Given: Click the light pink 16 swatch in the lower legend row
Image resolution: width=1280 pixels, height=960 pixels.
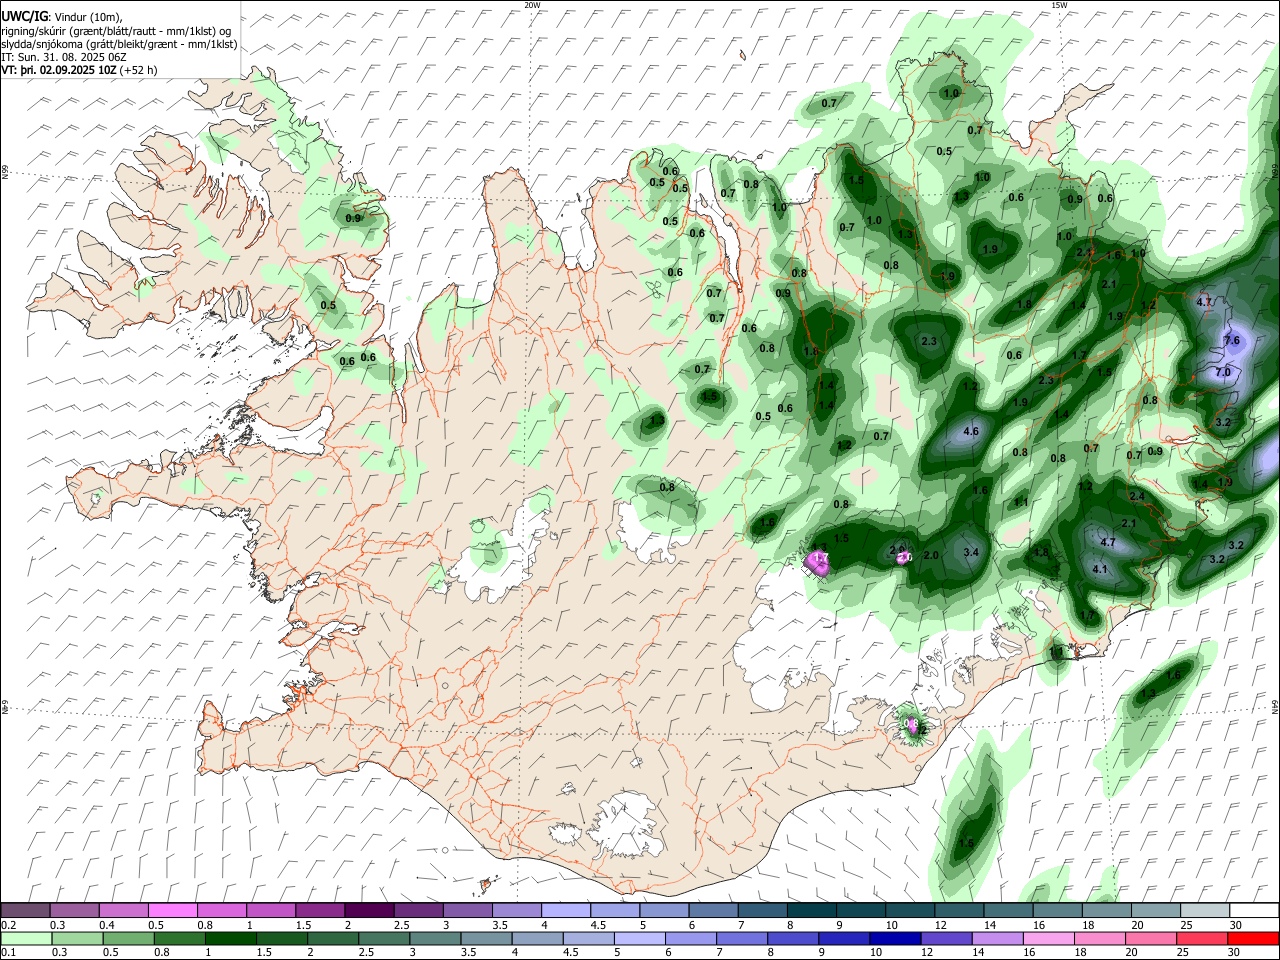Looking at the screenshot, I should pos(1049,938).
